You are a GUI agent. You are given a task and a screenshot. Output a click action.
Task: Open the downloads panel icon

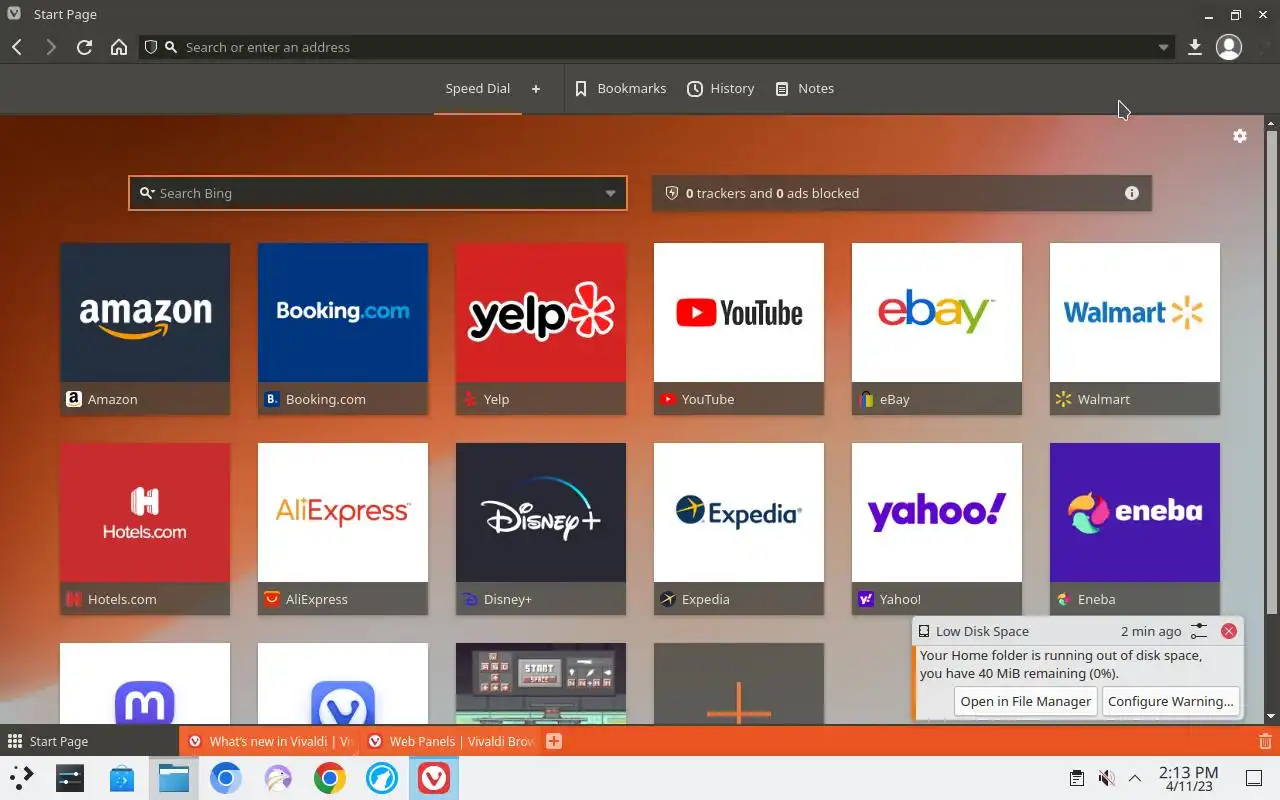coord(1194,47)
